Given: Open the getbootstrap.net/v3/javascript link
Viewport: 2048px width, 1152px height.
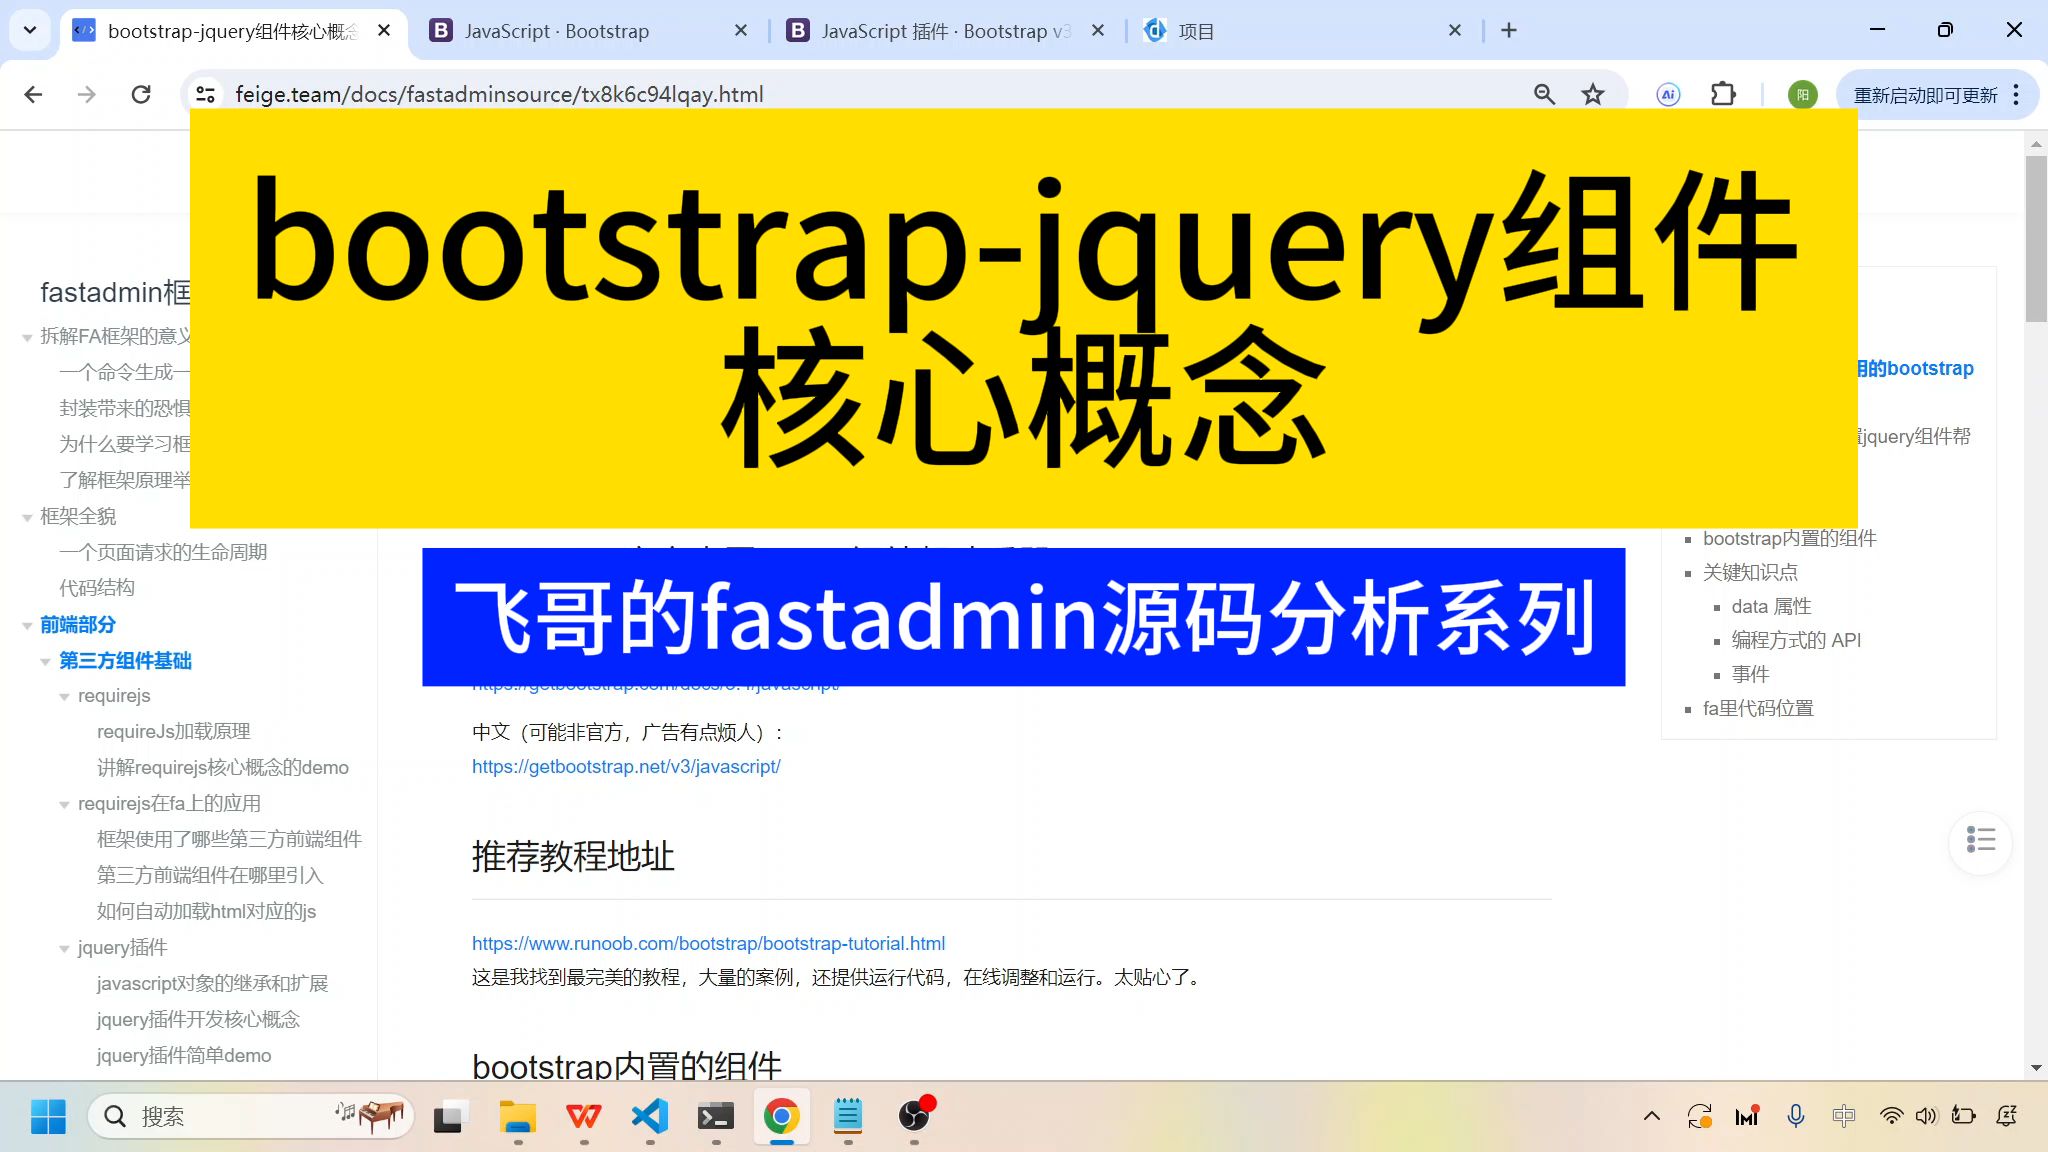Looking at the screenshot, I should [x=626, y=767].
